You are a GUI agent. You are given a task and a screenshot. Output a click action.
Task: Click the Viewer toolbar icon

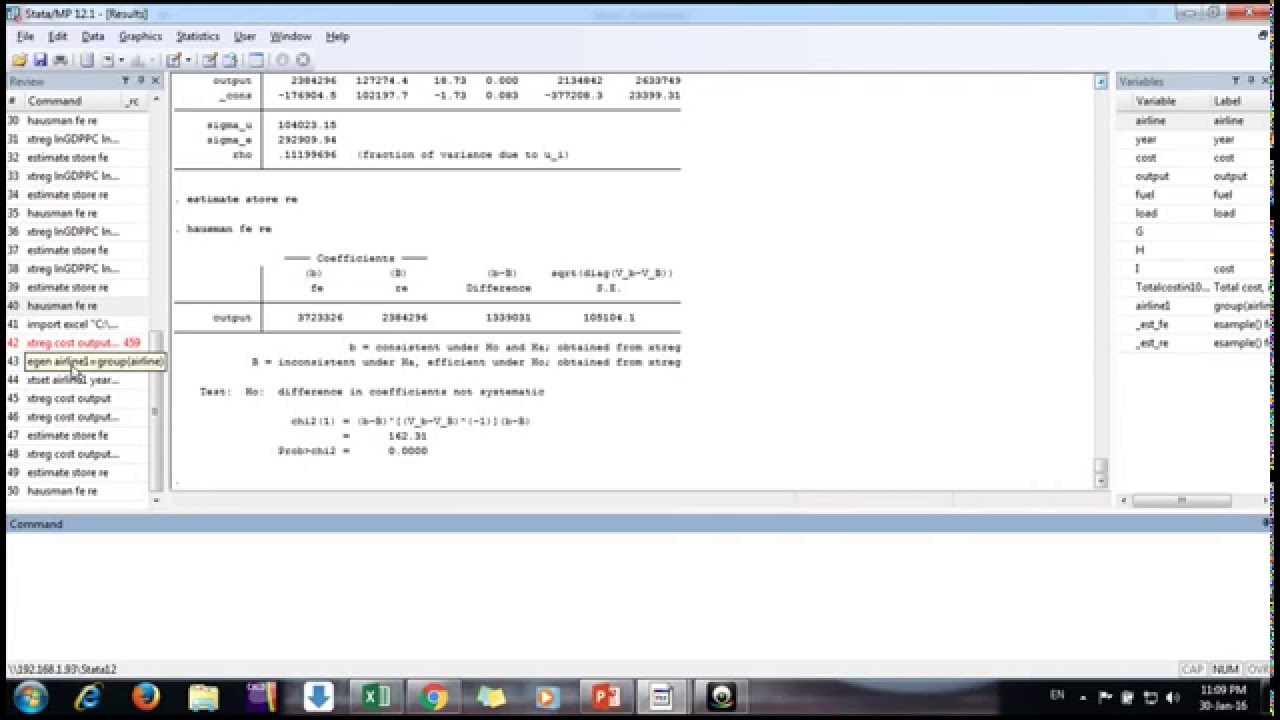pos(108,60)
